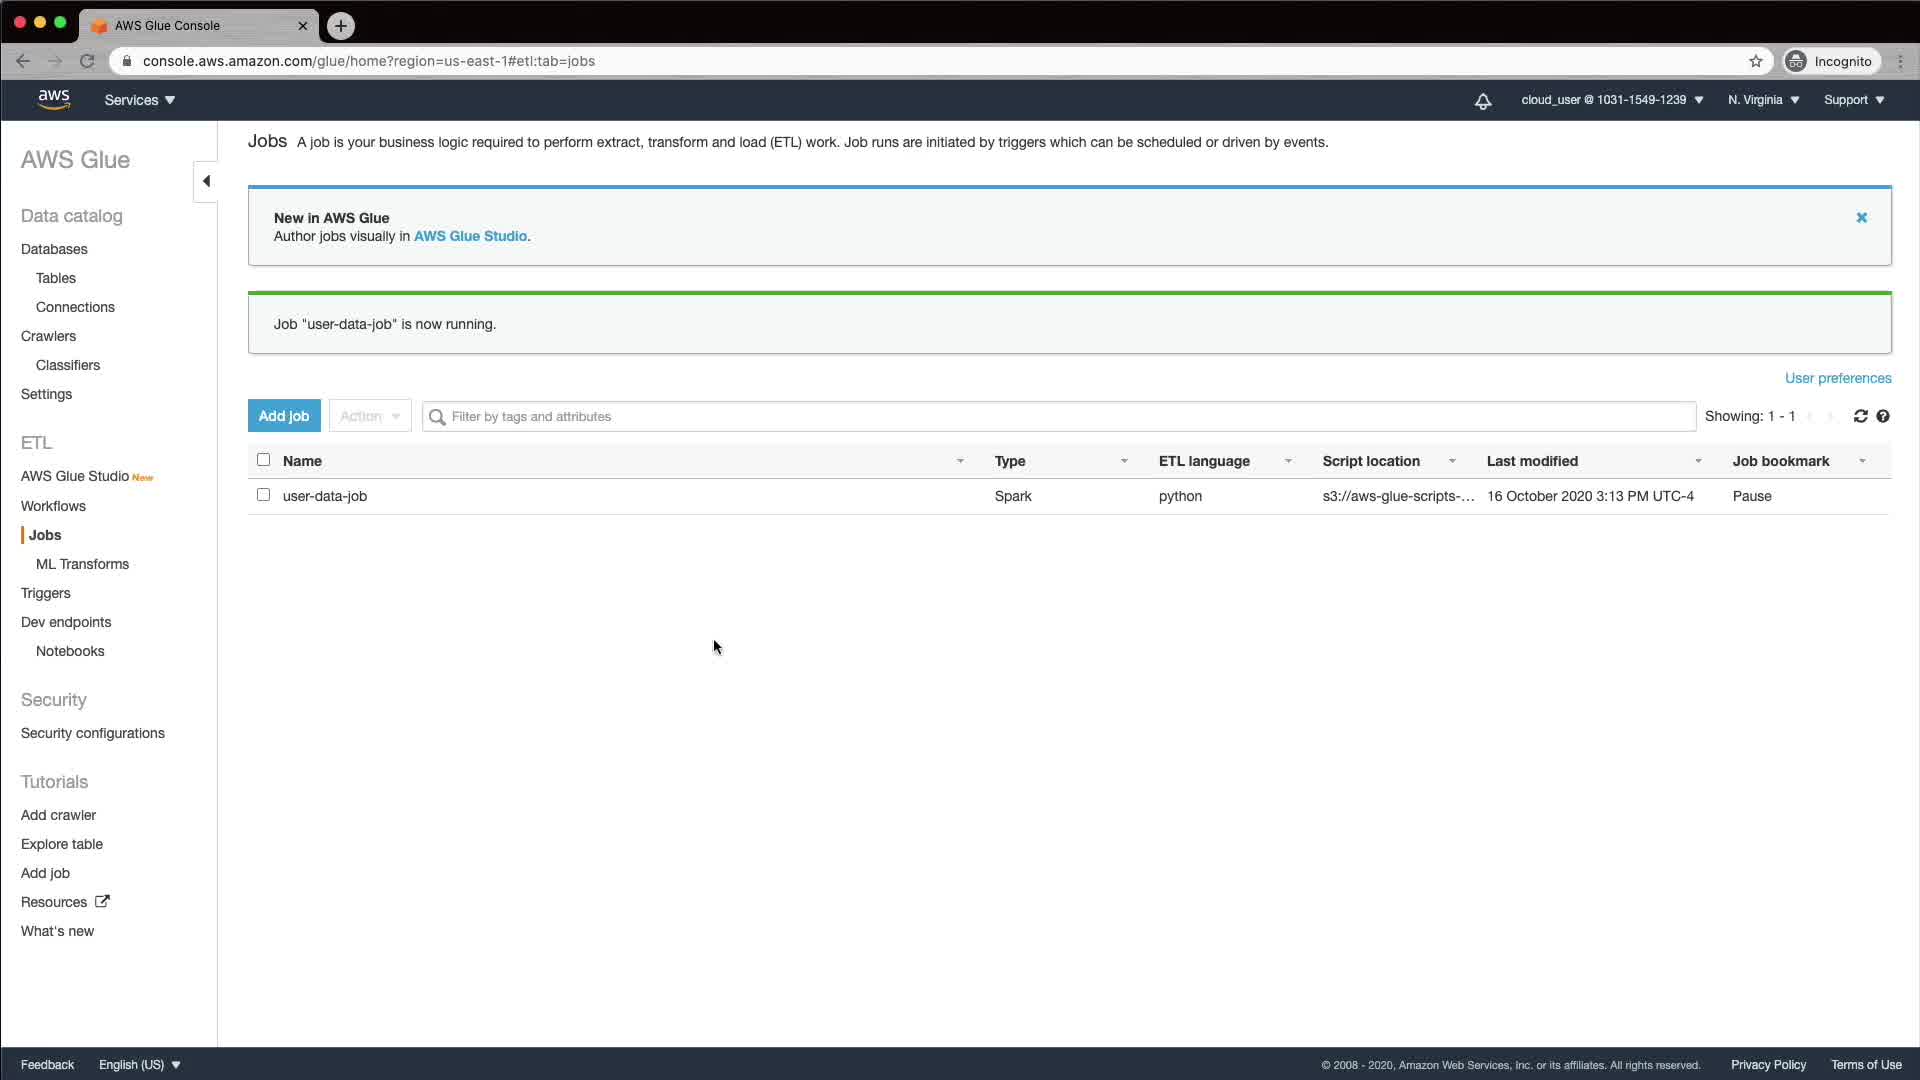Click the Add job button

click(284, 416)
